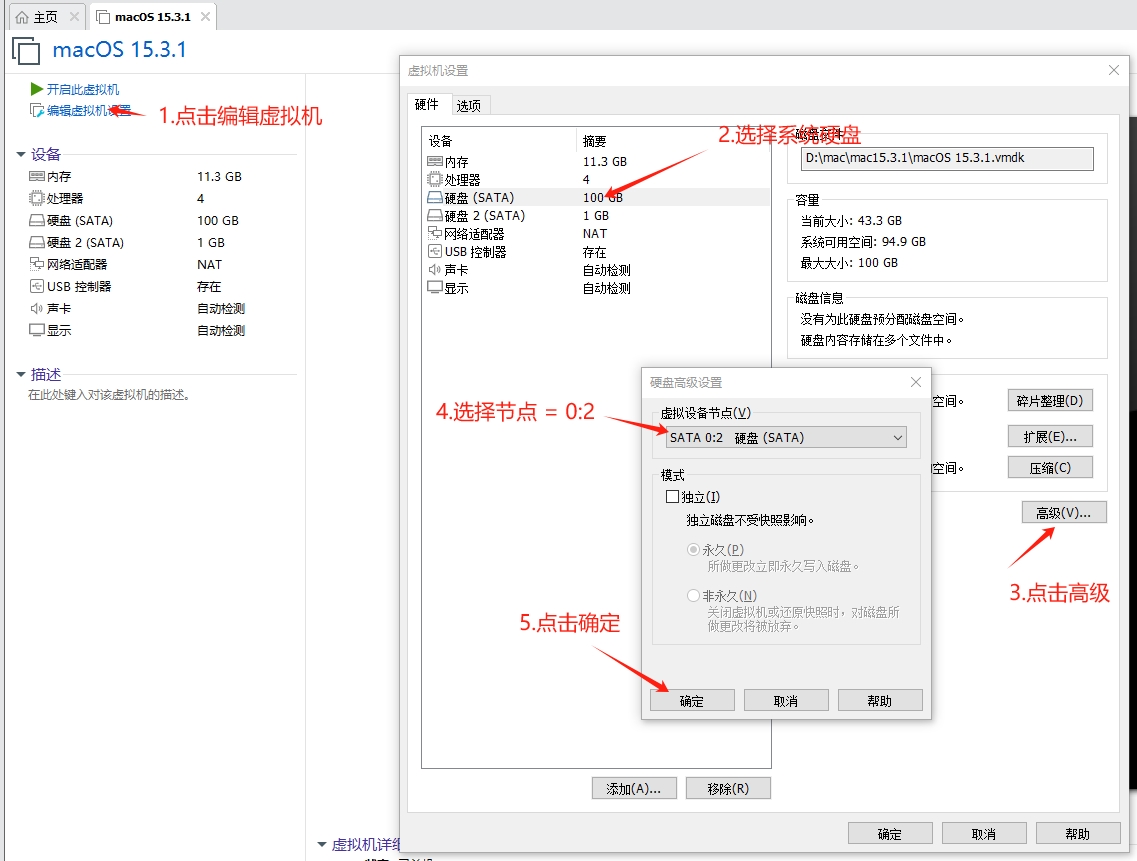Click the 开启此虚拟机 link

click(x=83, y=89)
